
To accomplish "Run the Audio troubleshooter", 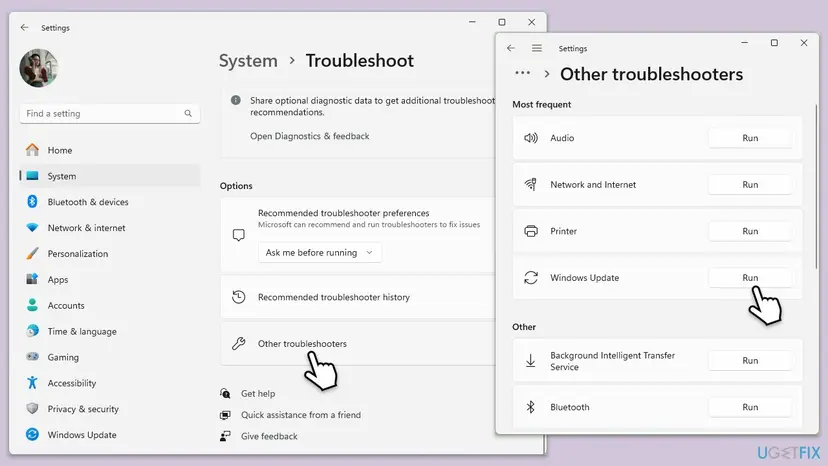I will point(750,138).
